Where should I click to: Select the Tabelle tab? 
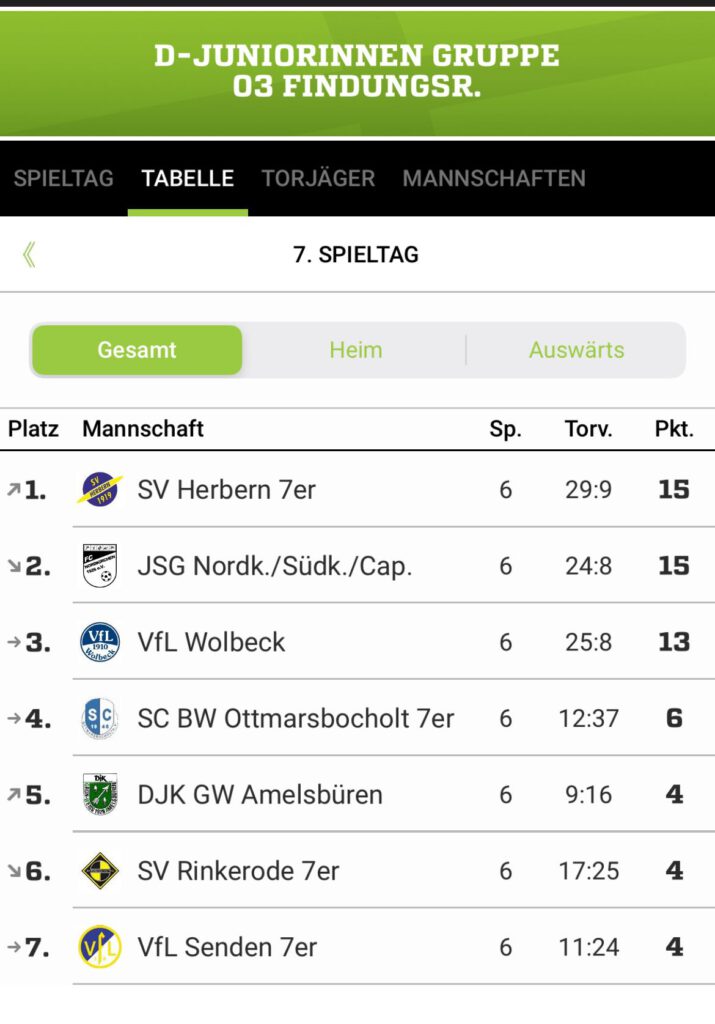(188, 179)
